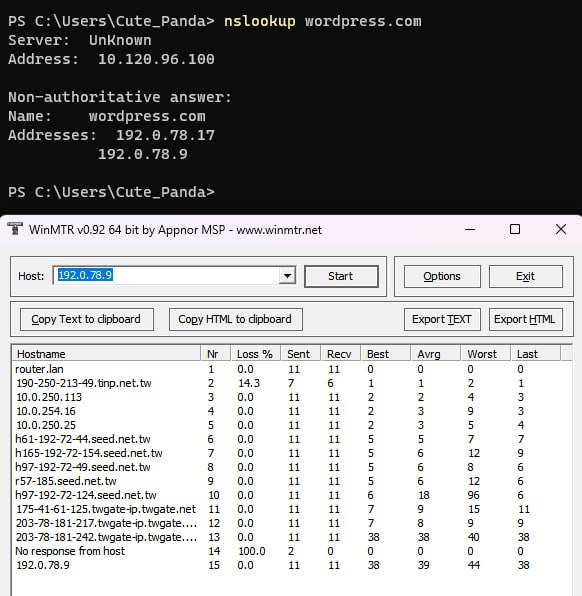Minimize the WinMTR window
The width and height of the screenshot is (582, 596).
pos(470,229)
